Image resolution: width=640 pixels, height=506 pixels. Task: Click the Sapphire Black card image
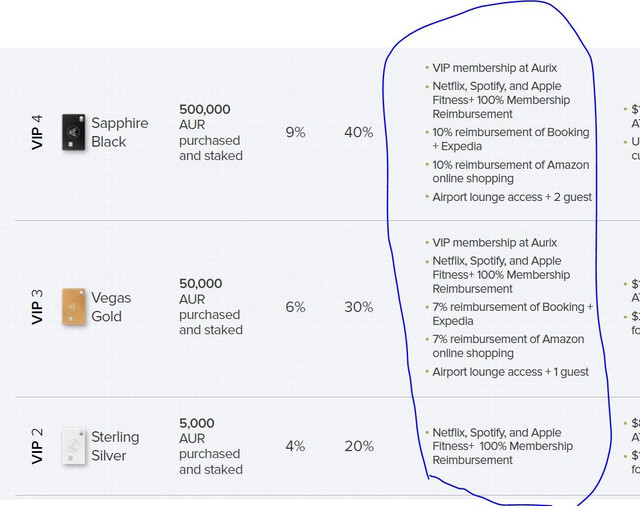(x=73, y=132)
